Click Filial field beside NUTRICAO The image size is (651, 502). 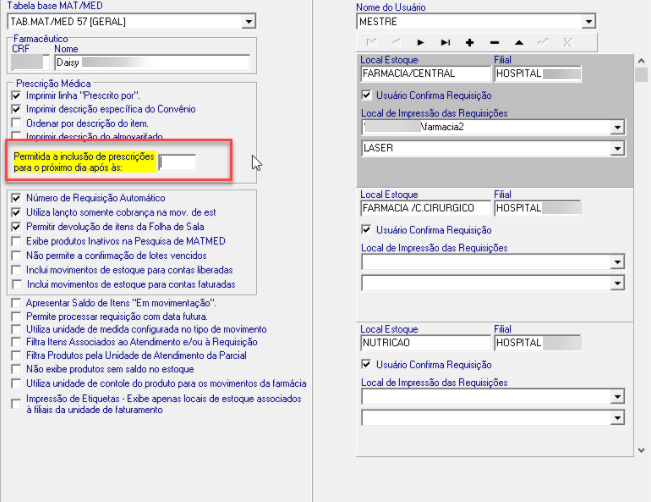pyautogui.click(x=538, y=343)
